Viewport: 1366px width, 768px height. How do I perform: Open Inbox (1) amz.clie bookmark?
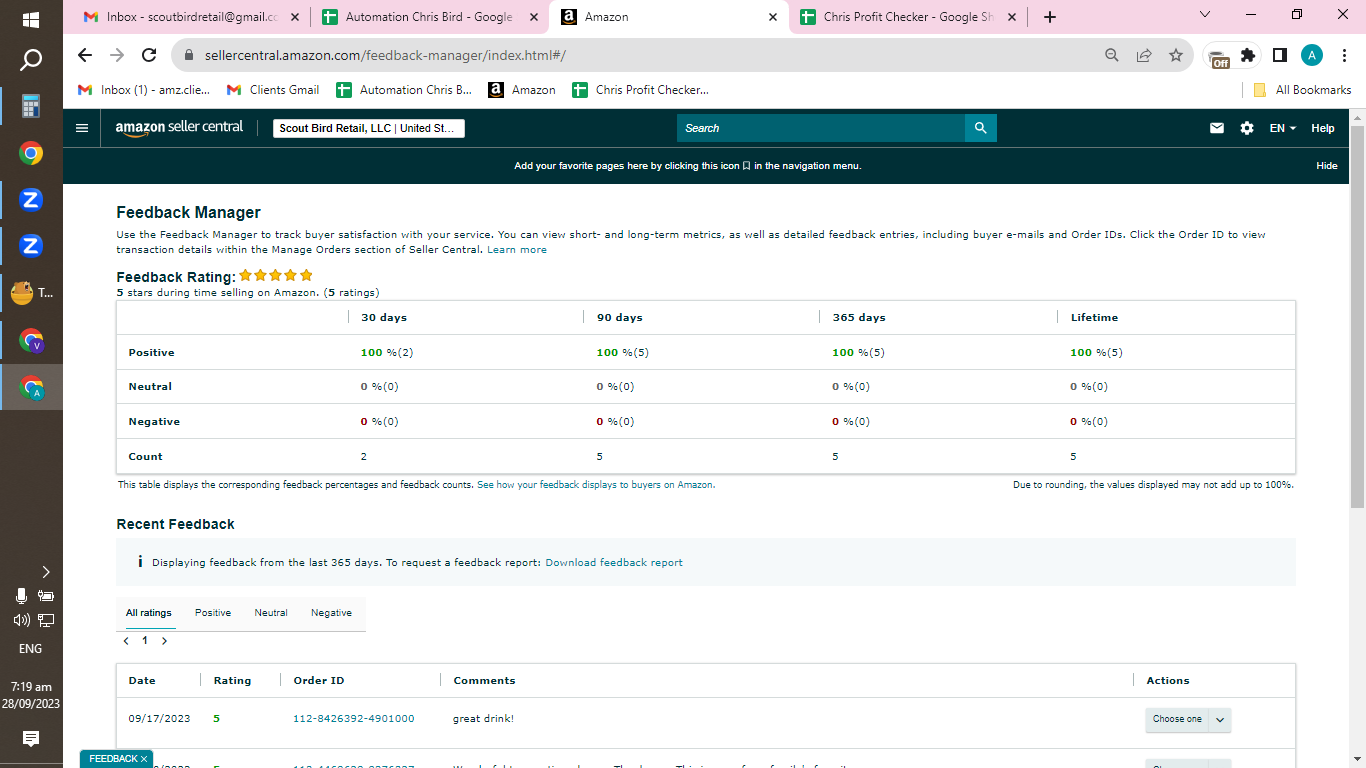(144, 90)
